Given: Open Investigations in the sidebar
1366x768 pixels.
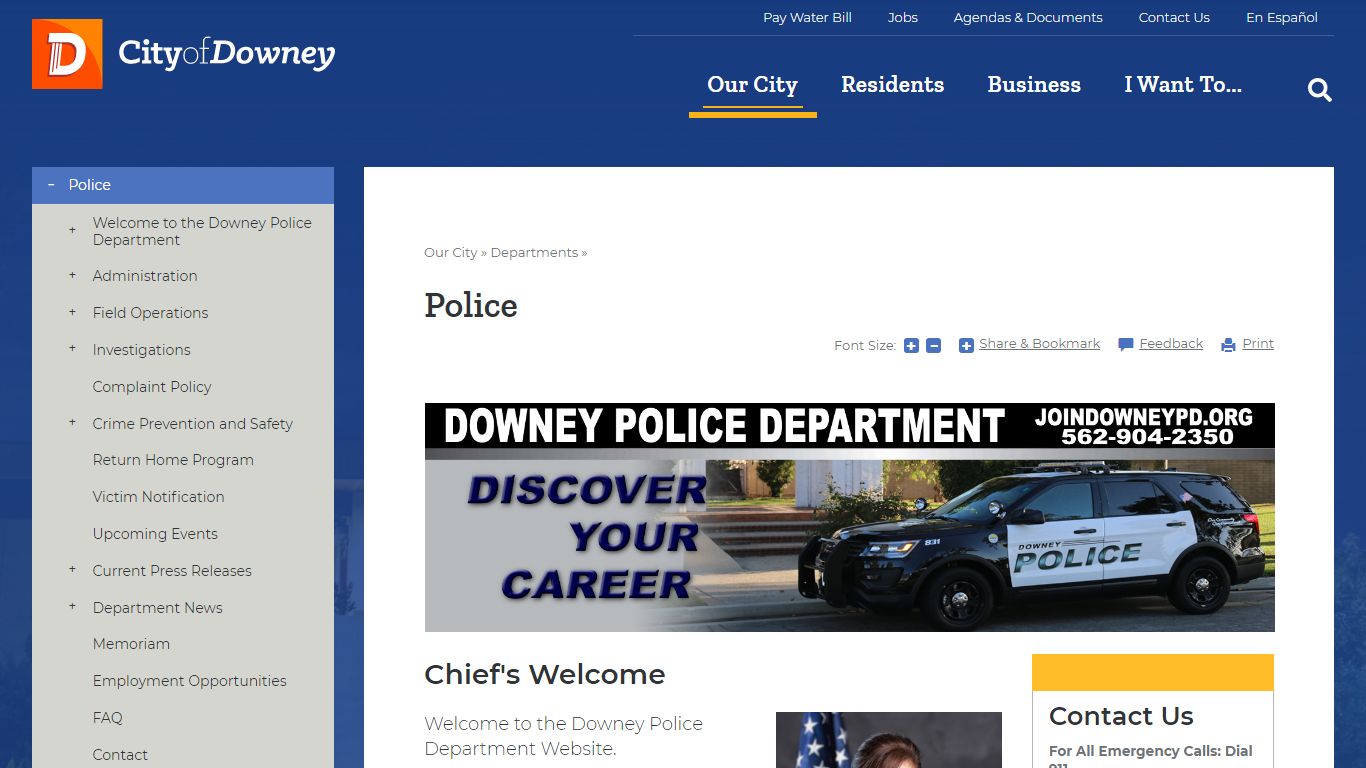Looking at the screenshot, I should tap(141, 350).
